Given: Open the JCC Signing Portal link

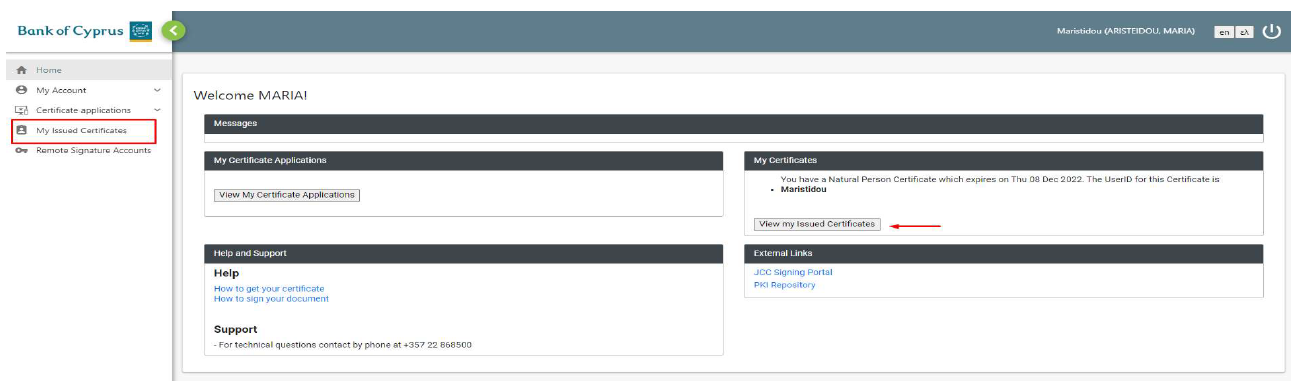Looking at the screenshot, I should coord(793,272).
